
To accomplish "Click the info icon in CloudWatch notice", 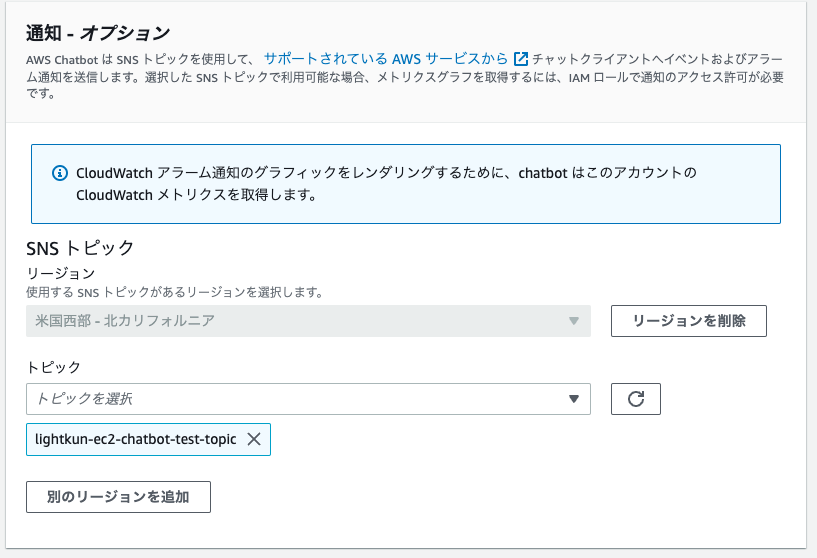I will [x=60, y=173].
